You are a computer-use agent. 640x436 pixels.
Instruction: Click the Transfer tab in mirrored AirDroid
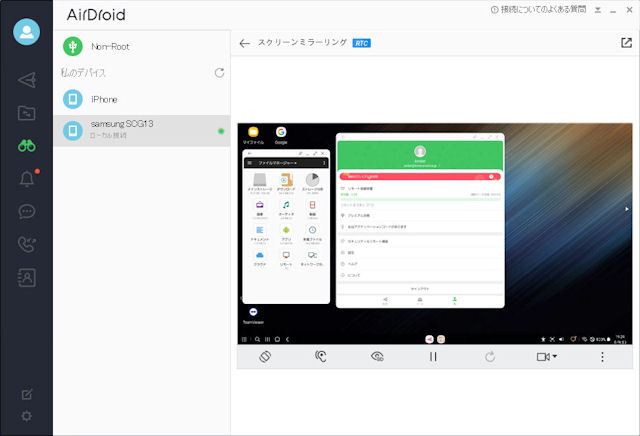click(385, 301)
